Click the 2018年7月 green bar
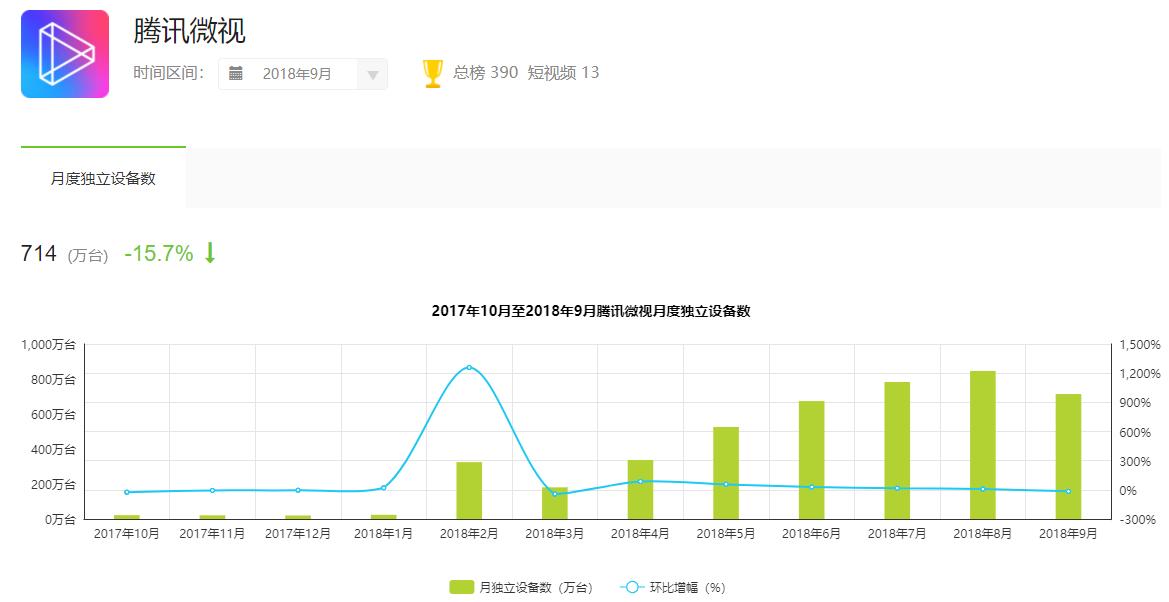This screenshot has height=602, width=1169. pos(897,451)
